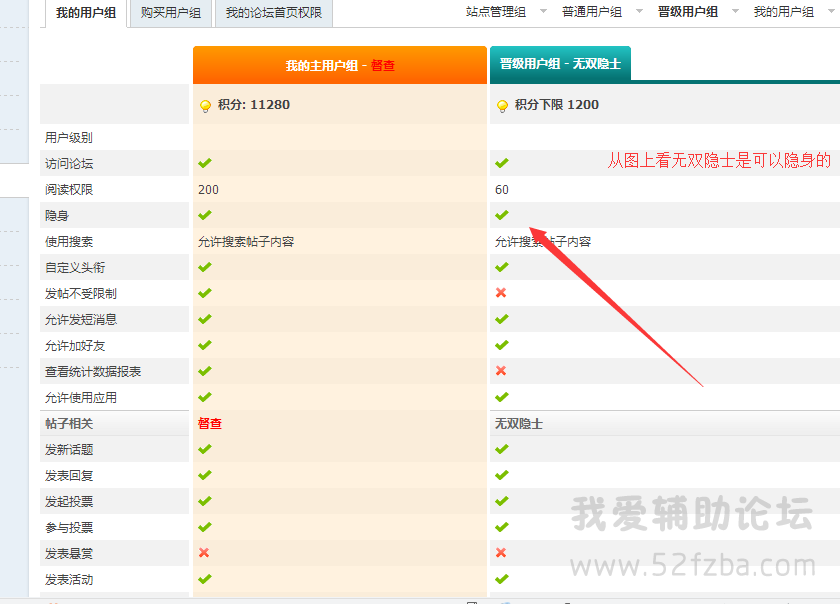
Task: Click the 自定义头衔 checkmark in the 督查 column
Action: 205,267
